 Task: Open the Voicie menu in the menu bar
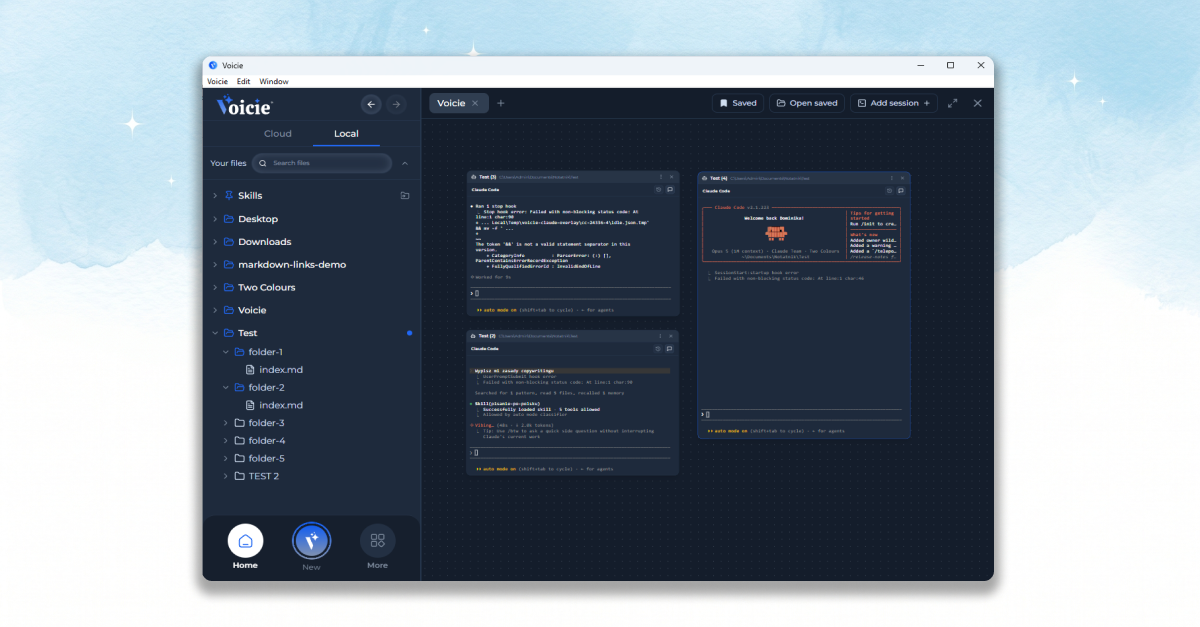tap(217, 81)
